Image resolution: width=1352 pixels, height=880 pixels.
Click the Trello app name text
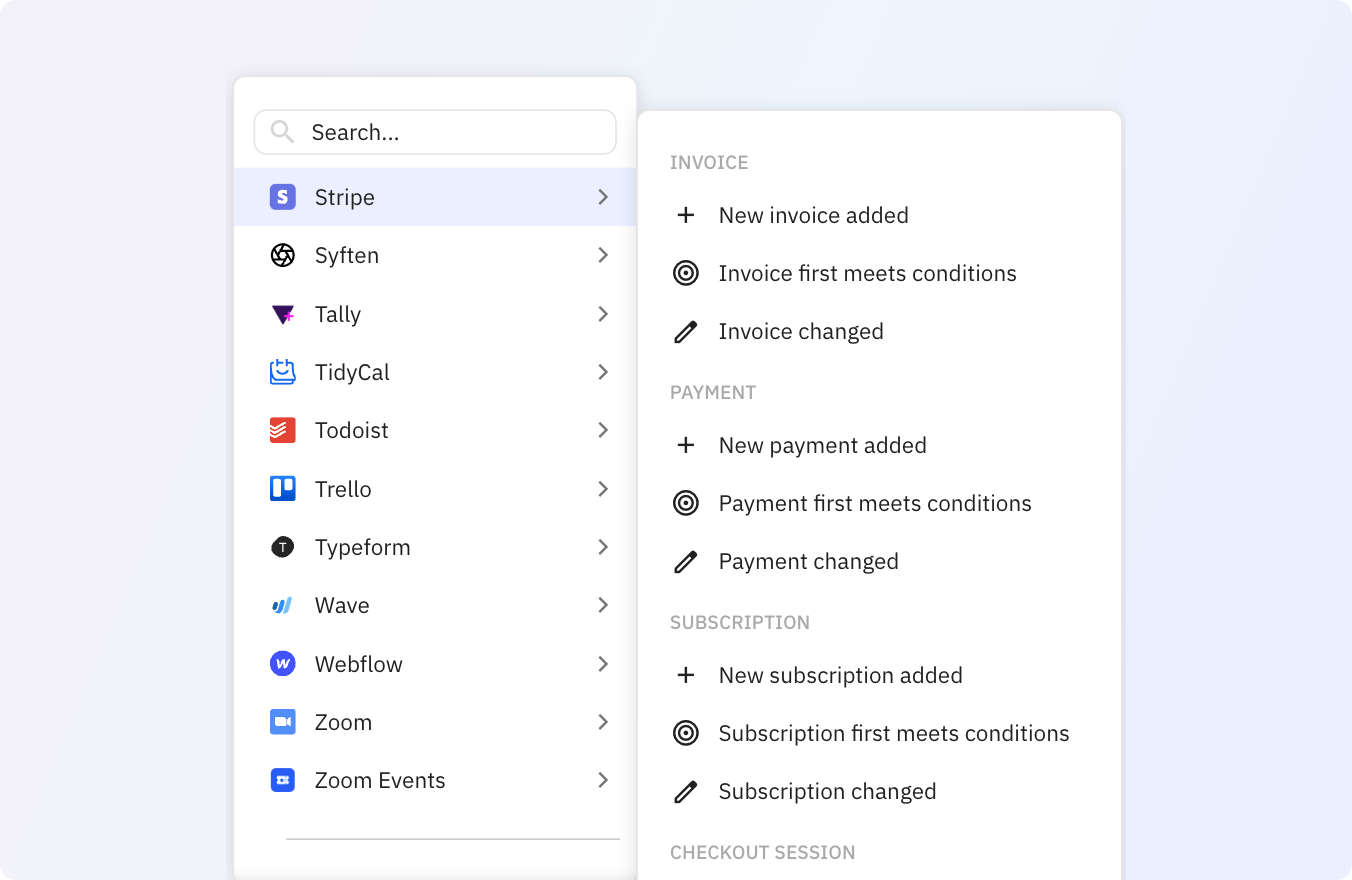[343, 489]
